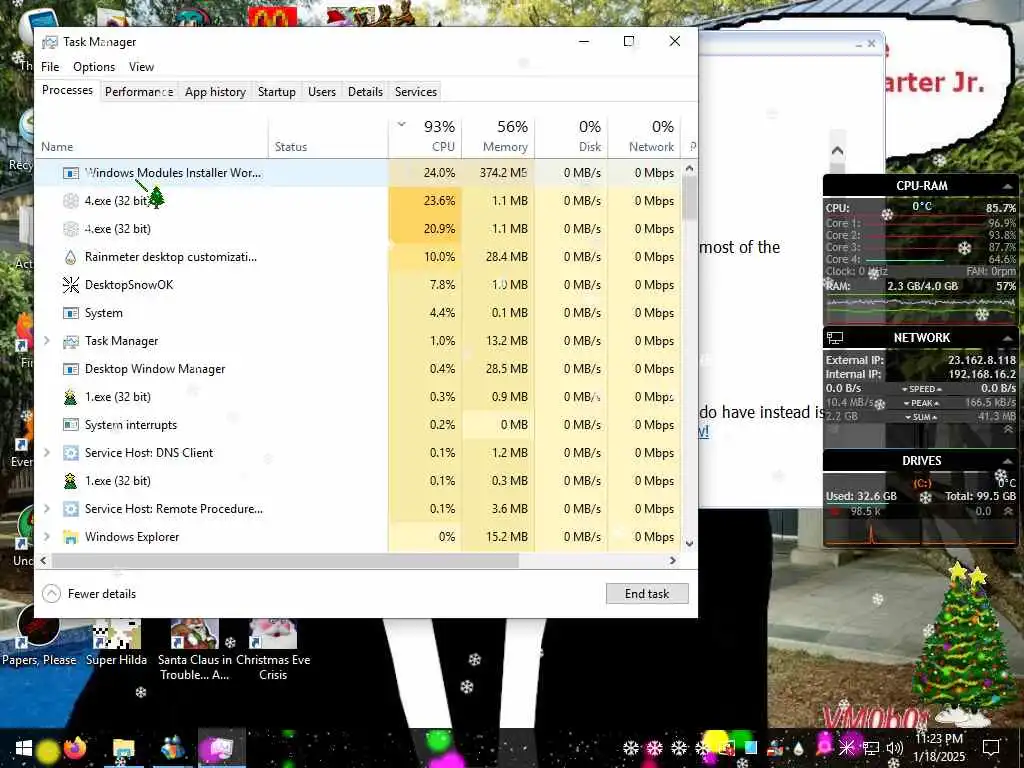
Task: Collapse the CPU-RAM widget arrow
Action: pos(1007,187)
